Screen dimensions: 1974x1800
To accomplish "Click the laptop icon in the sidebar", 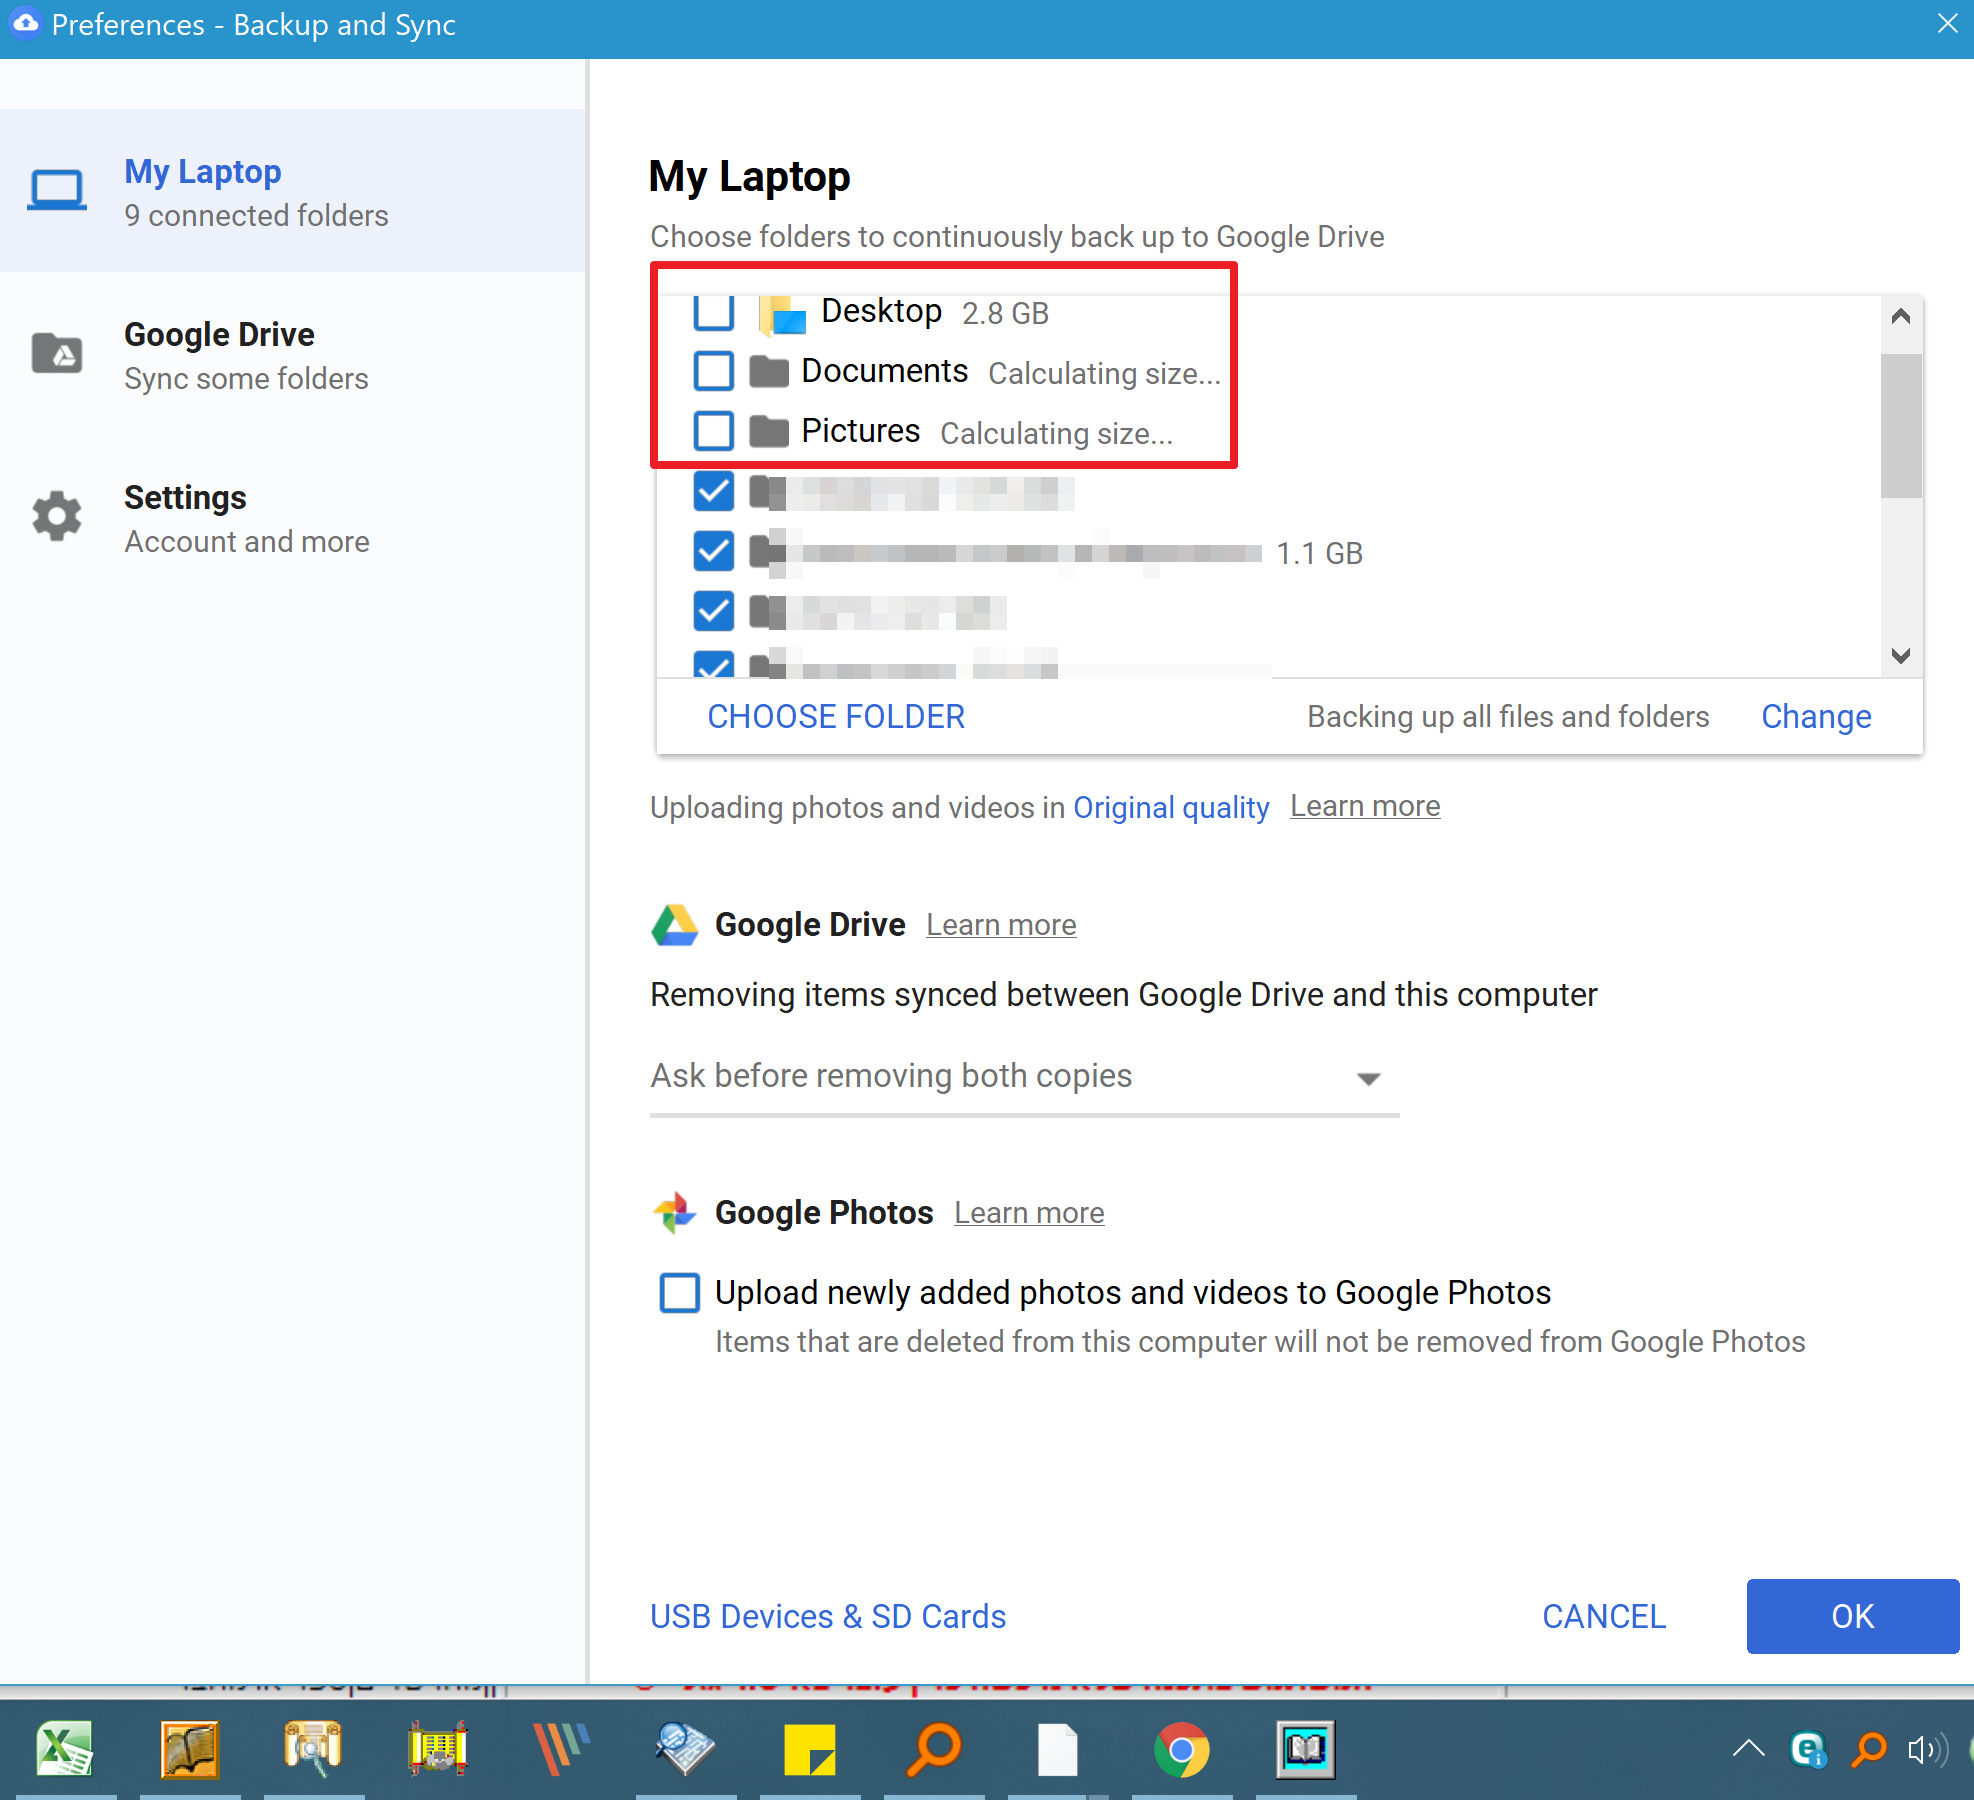I will click(57, 190).
